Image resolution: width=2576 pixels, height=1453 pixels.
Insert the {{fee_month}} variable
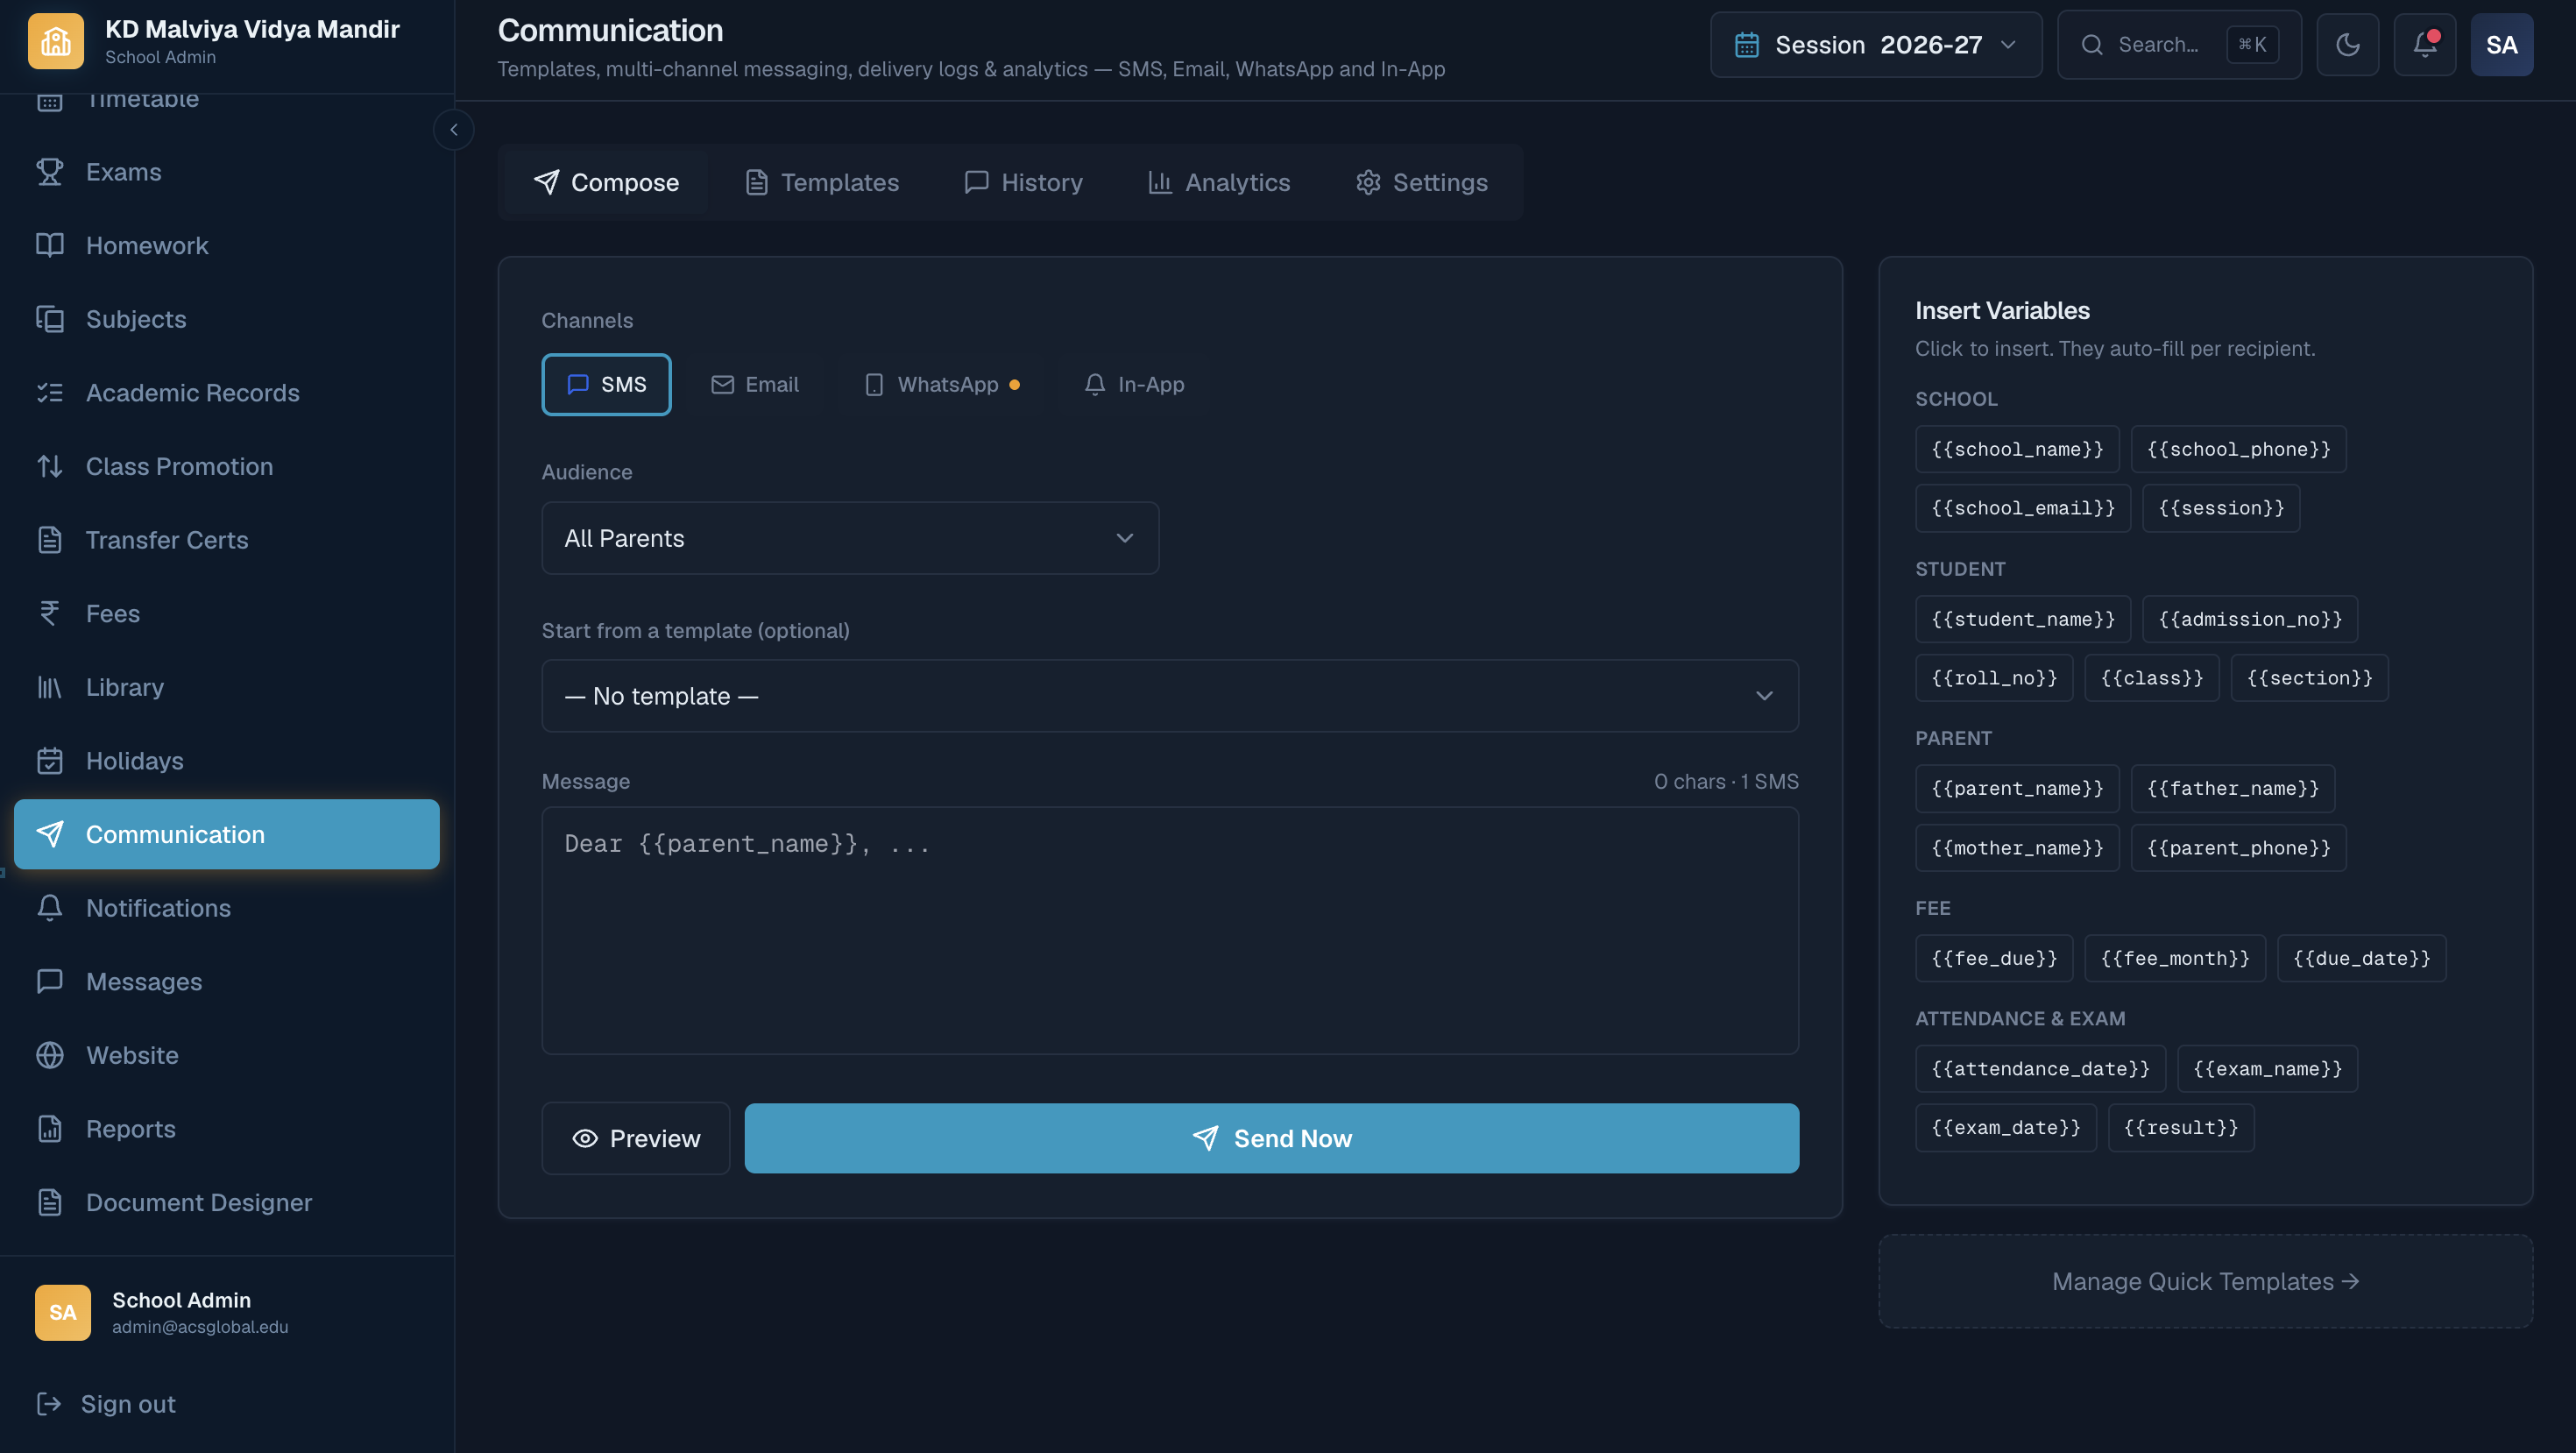click(2175, 958)
